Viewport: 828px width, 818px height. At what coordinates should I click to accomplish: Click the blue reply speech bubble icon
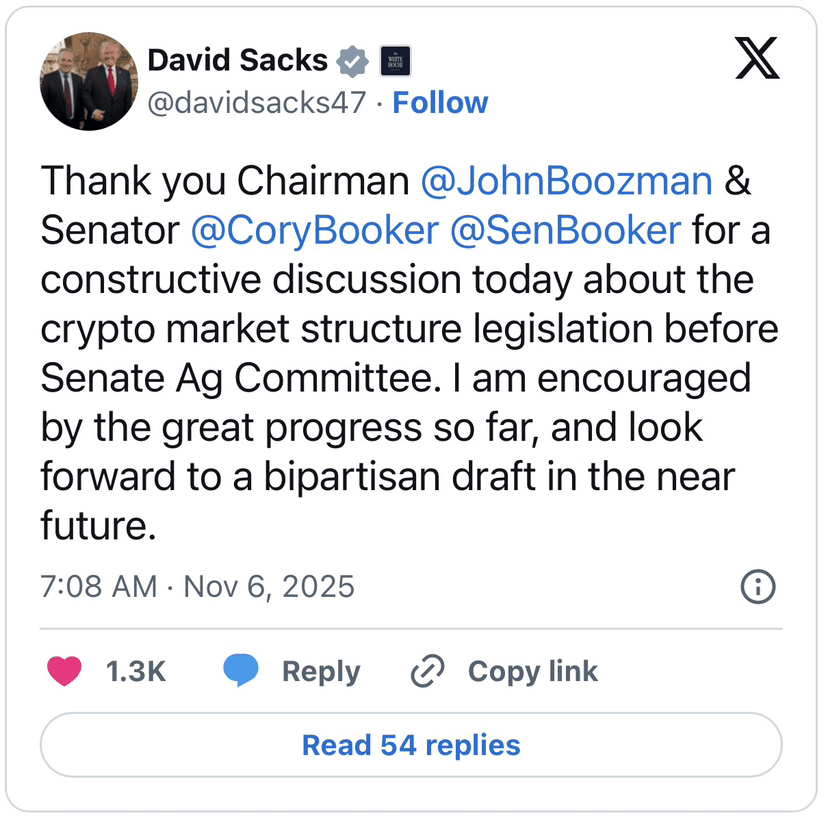point(241,671)
